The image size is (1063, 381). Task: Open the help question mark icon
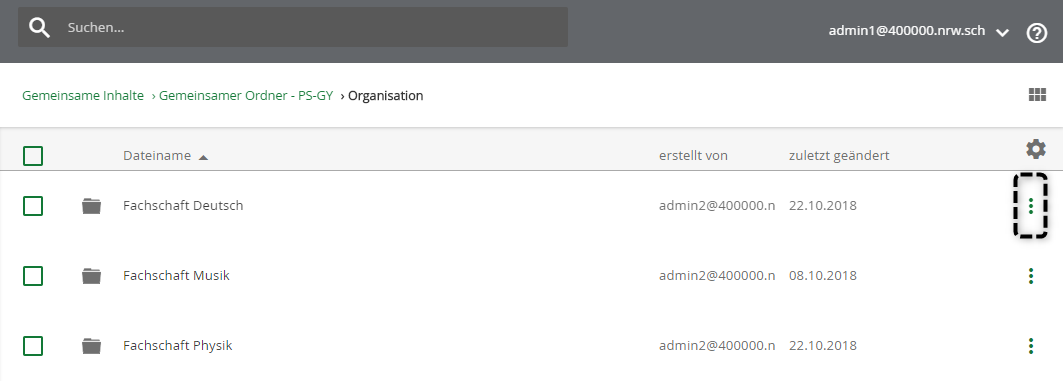point(1037,33)
